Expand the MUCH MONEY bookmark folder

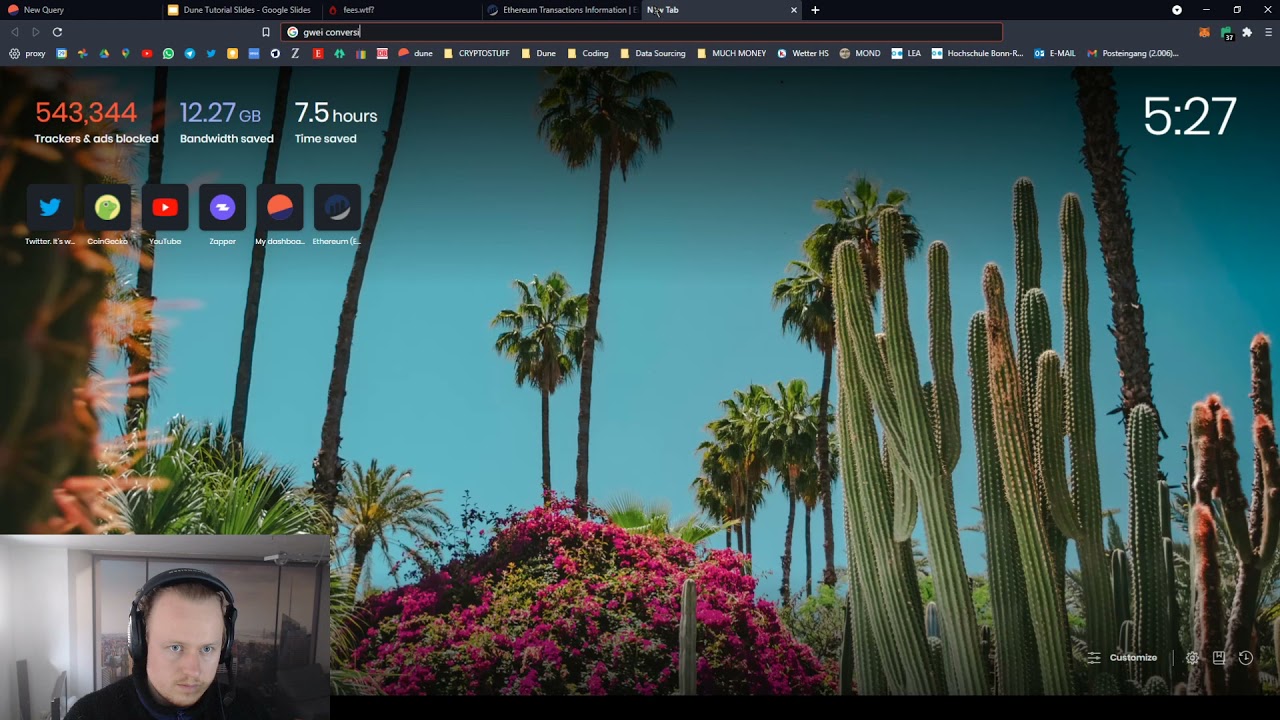click(731, 53)
